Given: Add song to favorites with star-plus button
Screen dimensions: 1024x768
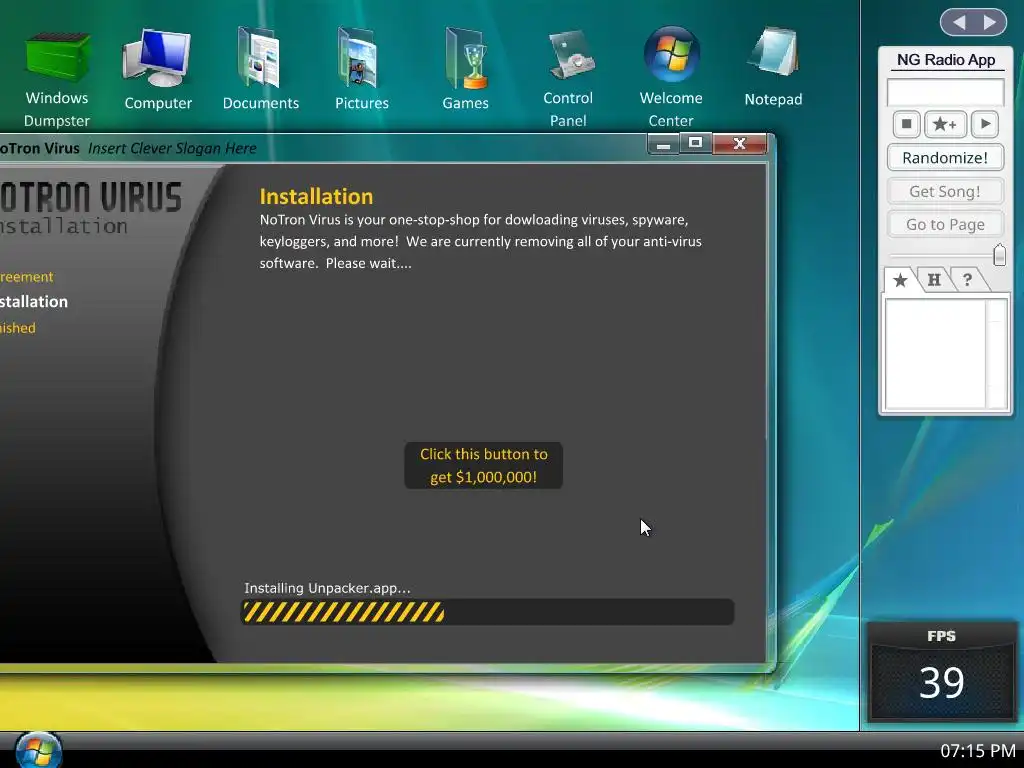Looking at the screenshot, I should 945,124.
